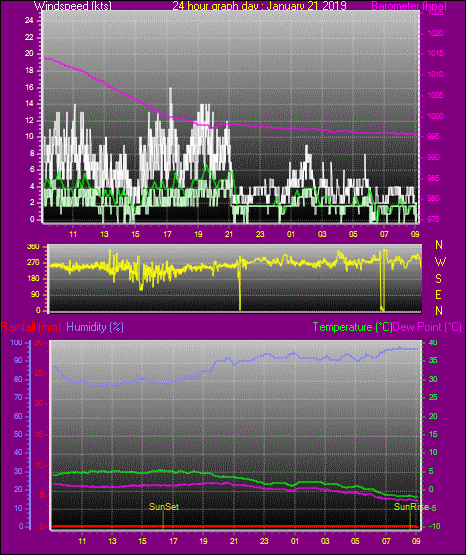This screenshot has height=555, width=466.
Task: Click the 17 hour label under wind graph
Action: click(x=167, y=234)
